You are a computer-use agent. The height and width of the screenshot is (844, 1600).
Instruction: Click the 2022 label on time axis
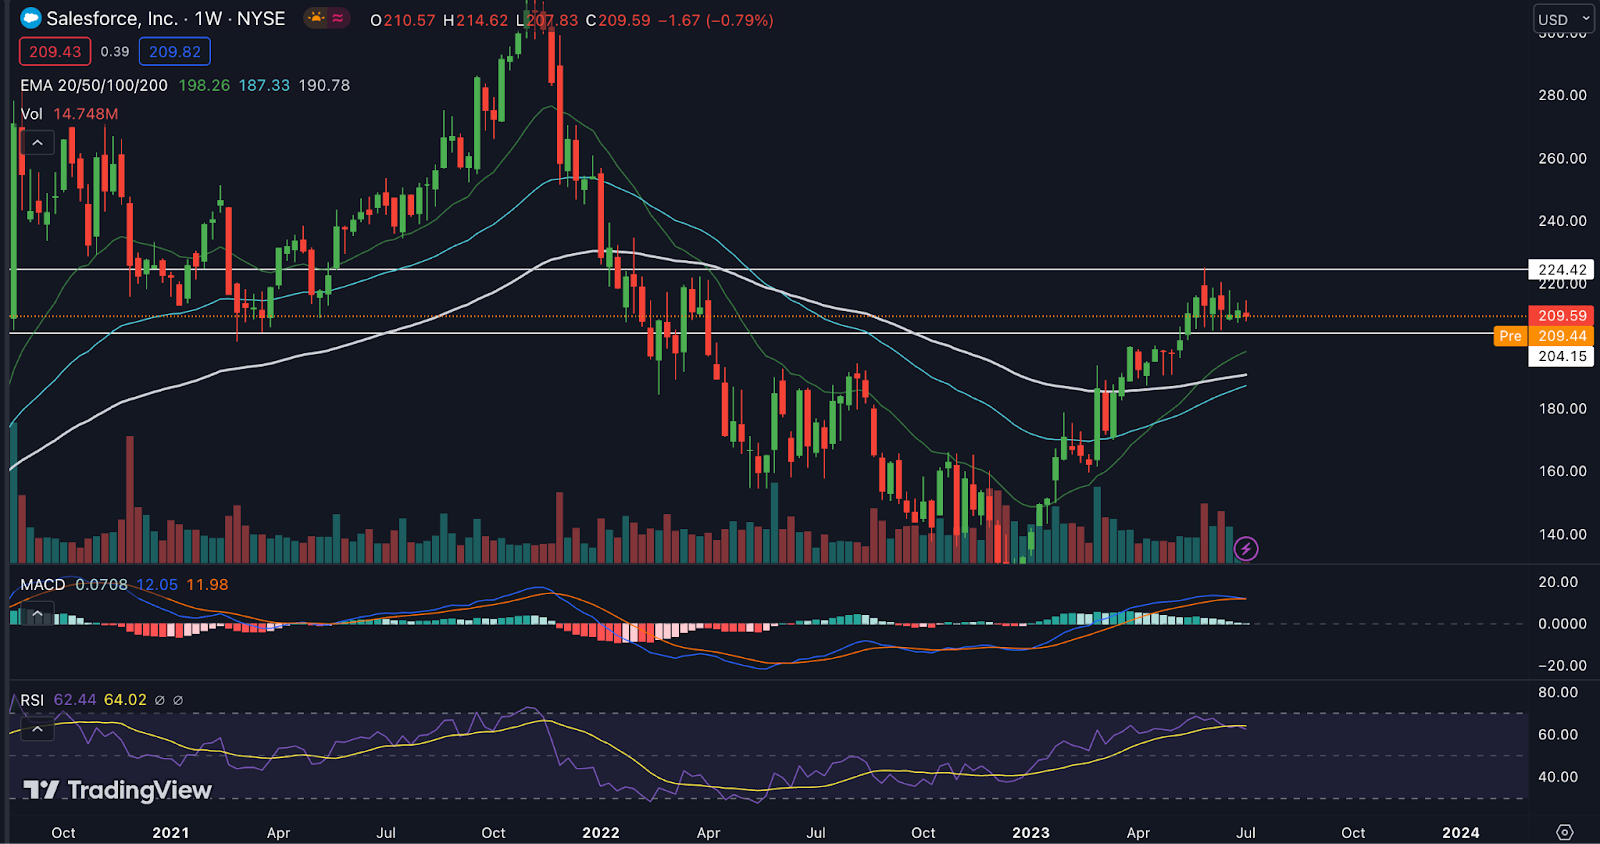(x=601, y=833)
